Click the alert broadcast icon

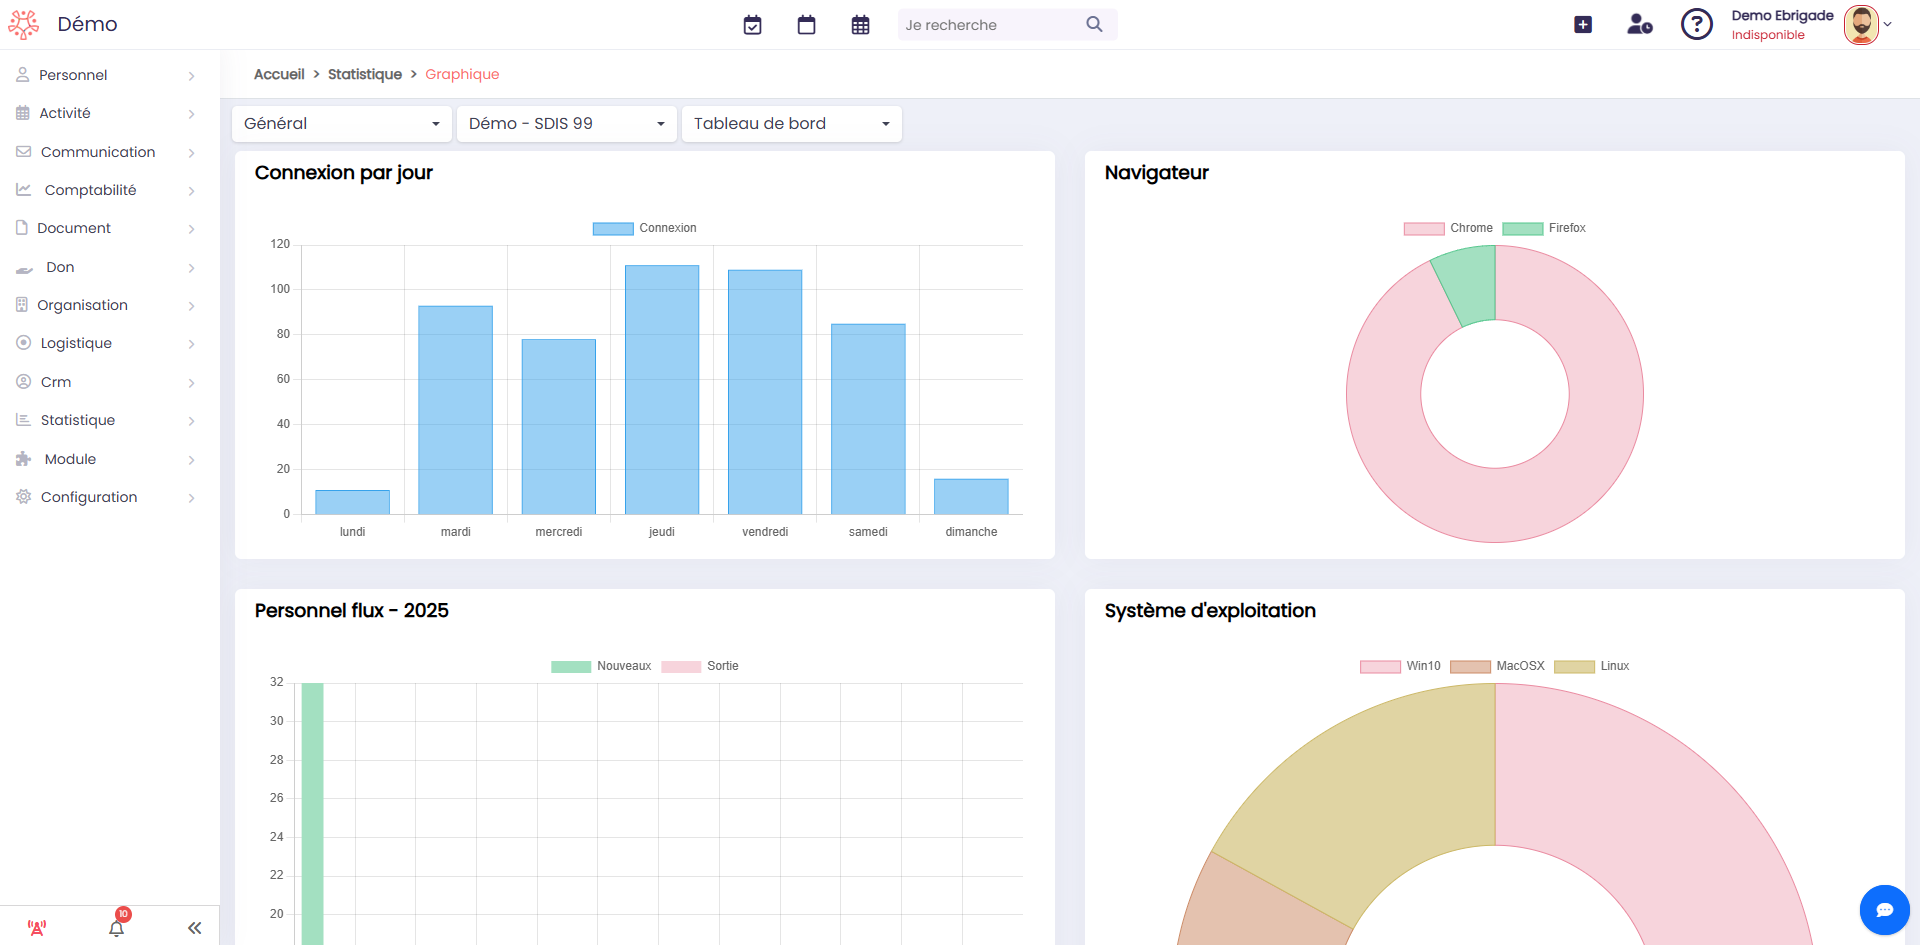(37, 928)
